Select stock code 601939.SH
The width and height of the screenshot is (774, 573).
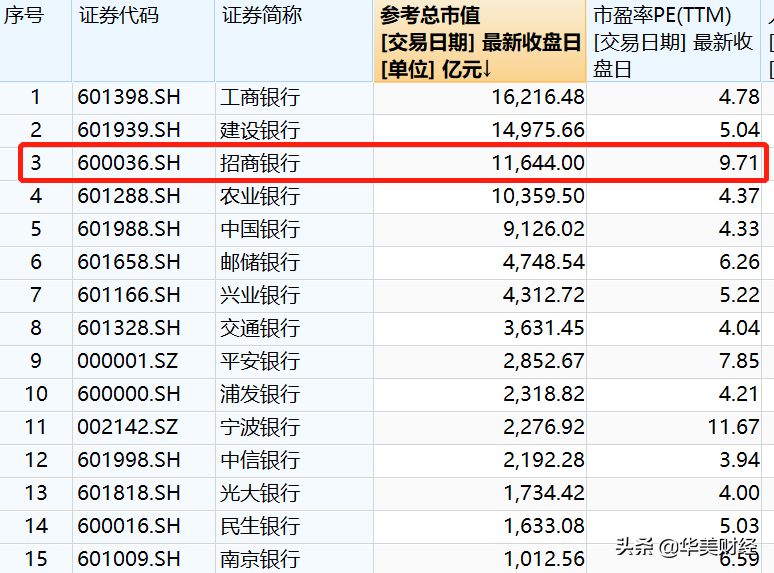129,130
